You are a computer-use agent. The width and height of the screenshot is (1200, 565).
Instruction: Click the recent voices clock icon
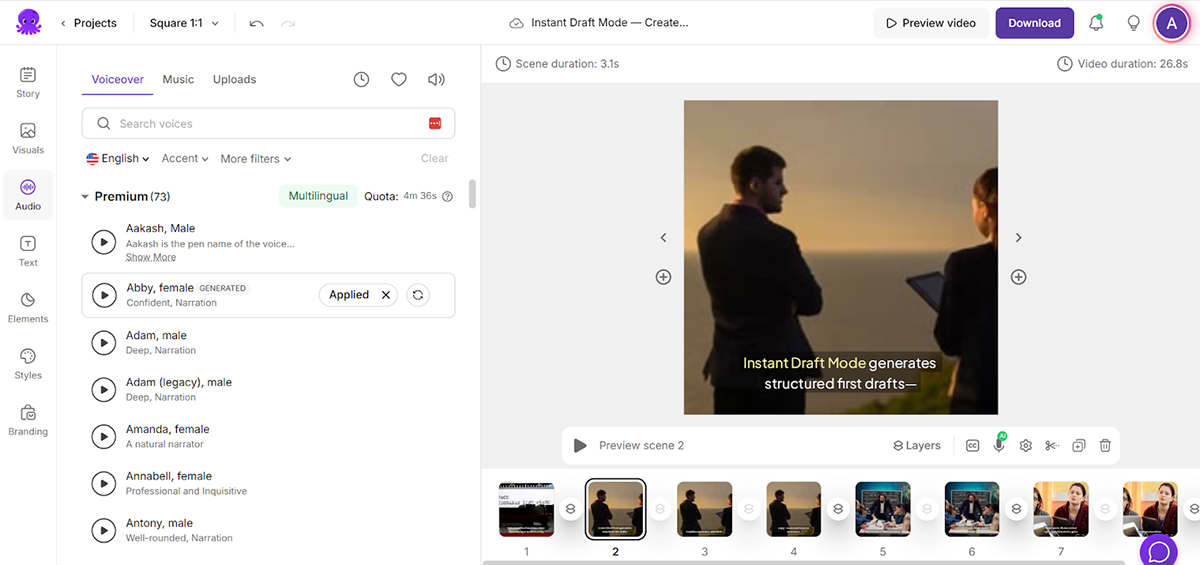point(361,80)
